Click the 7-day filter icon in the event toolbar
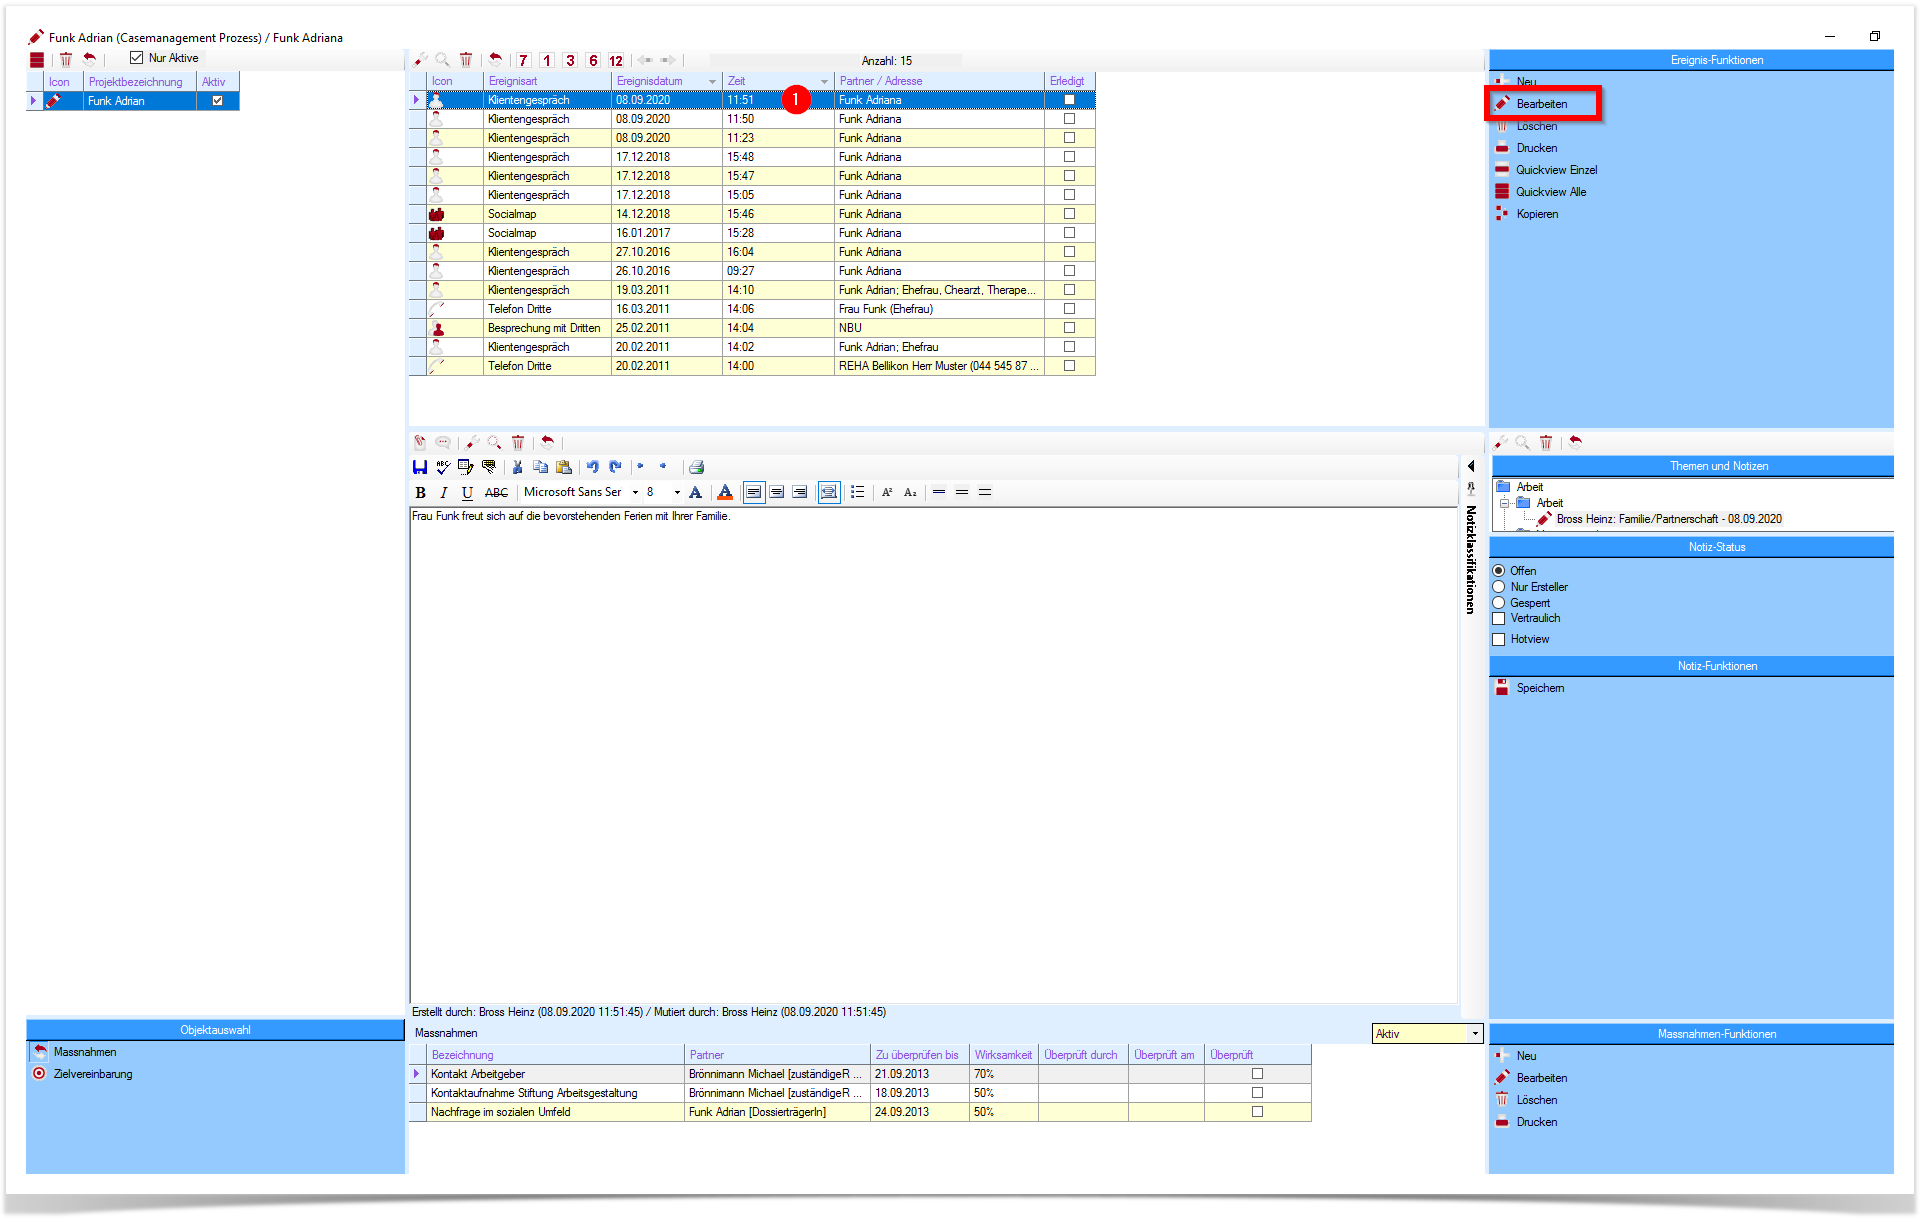1928x1223 pixels. pos(523,61)
